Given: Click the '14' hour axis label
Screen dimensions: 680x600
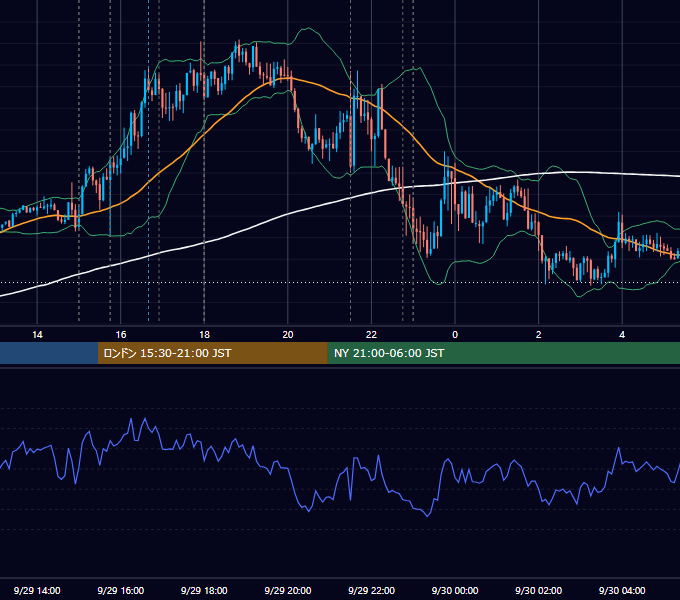Looking at the screenshot, I should coord(37,335).
